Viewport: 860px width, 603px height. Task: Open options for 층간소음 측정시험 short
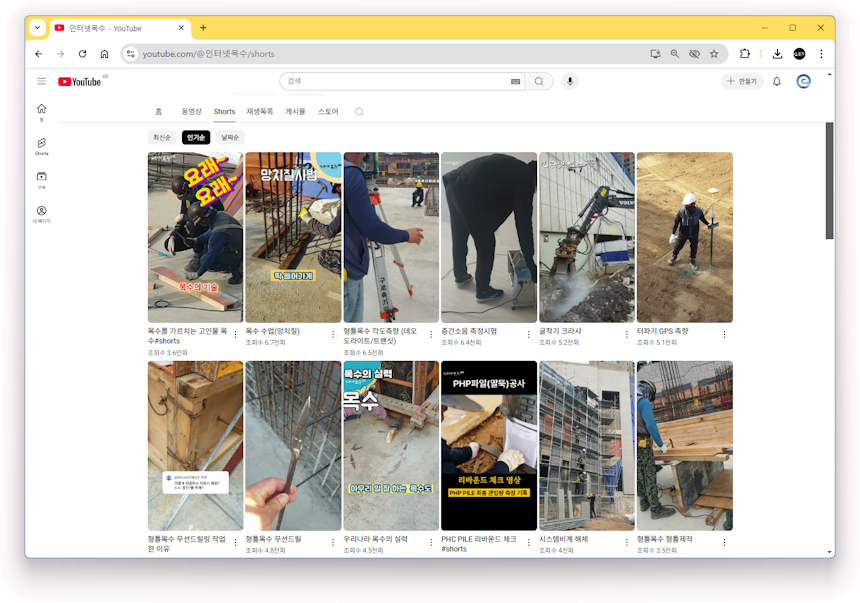point(528,334)
